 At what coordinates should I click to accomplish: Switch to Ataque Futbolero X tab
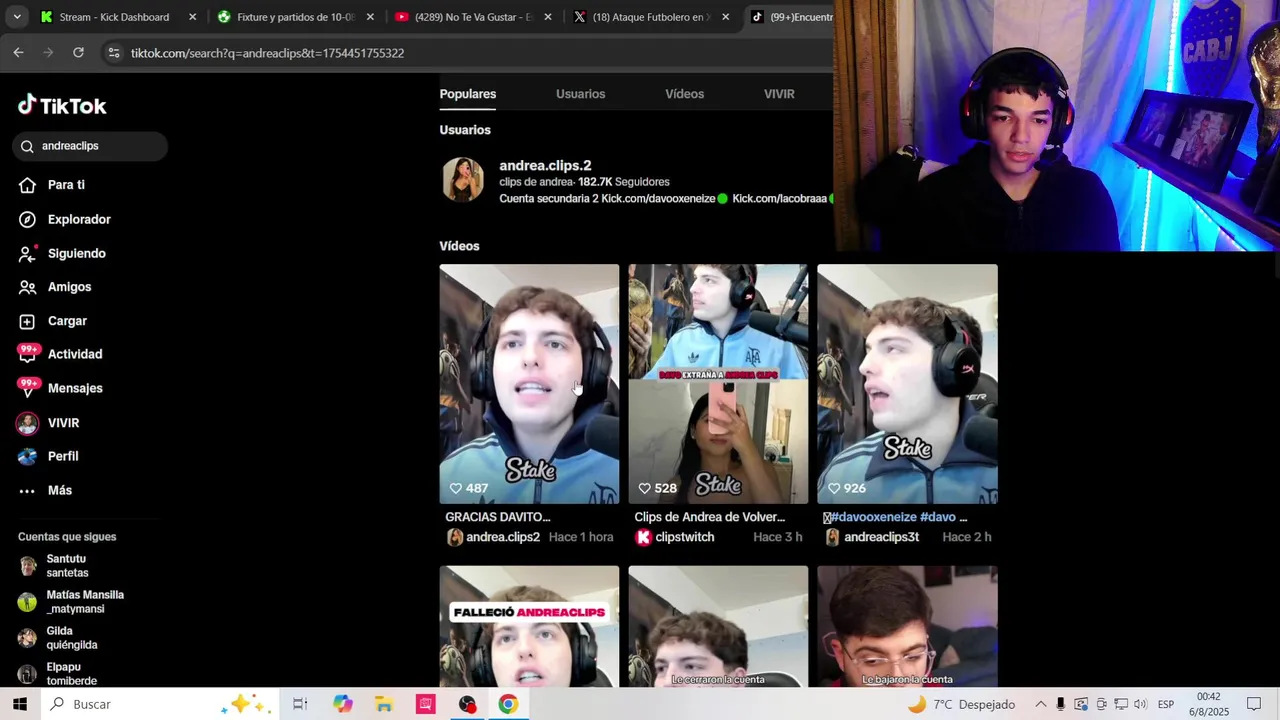coord(651,17)
